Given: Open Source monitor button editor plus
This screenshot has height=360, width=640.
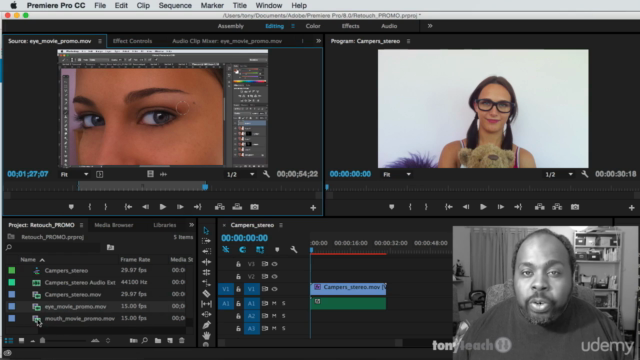Looking at the screenshot, I should pyautogui.click(x=313, y=208).
